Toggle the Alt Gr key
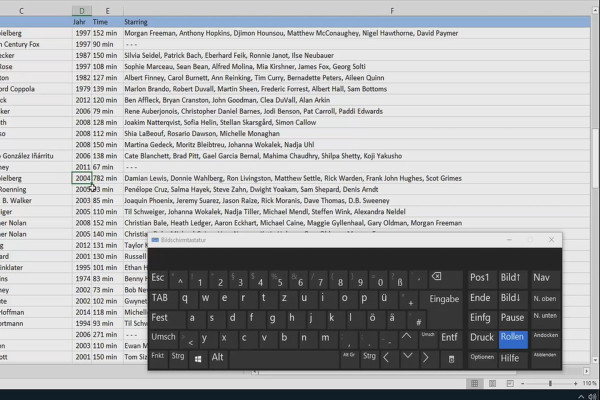This screenshot has width=600, height=400. point(349,358)
